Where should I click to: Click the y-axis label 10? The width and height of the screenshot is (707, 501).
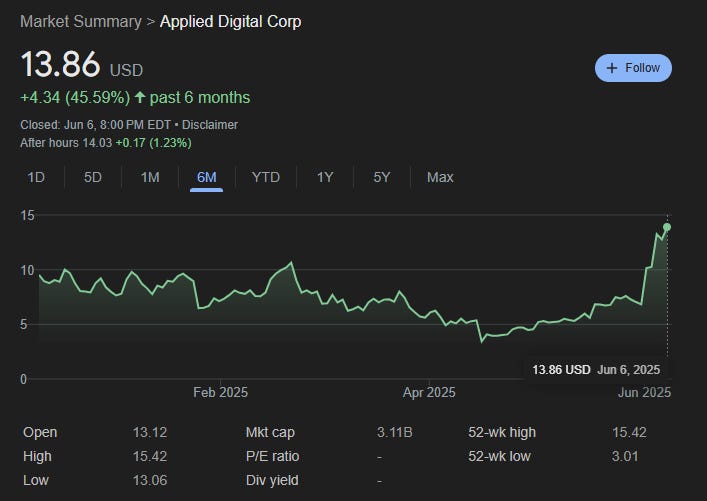[x=27, y=270]
